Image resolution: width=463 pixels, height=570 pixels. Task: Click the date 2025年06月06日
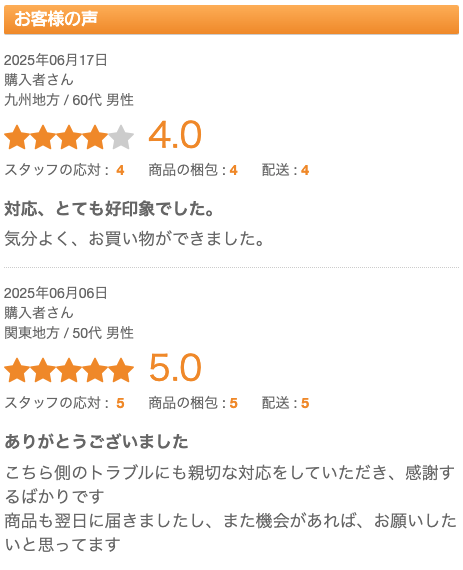pos(56,293)
